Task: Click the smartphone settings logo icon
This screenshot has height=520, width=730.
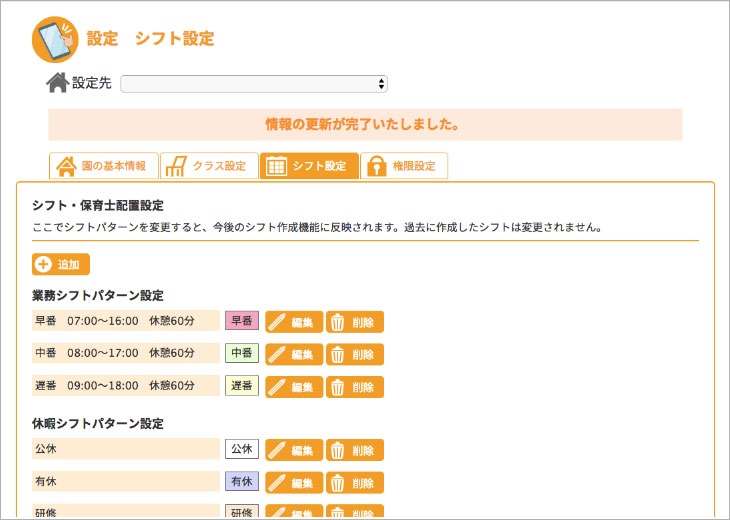Action: pos(55,40)
